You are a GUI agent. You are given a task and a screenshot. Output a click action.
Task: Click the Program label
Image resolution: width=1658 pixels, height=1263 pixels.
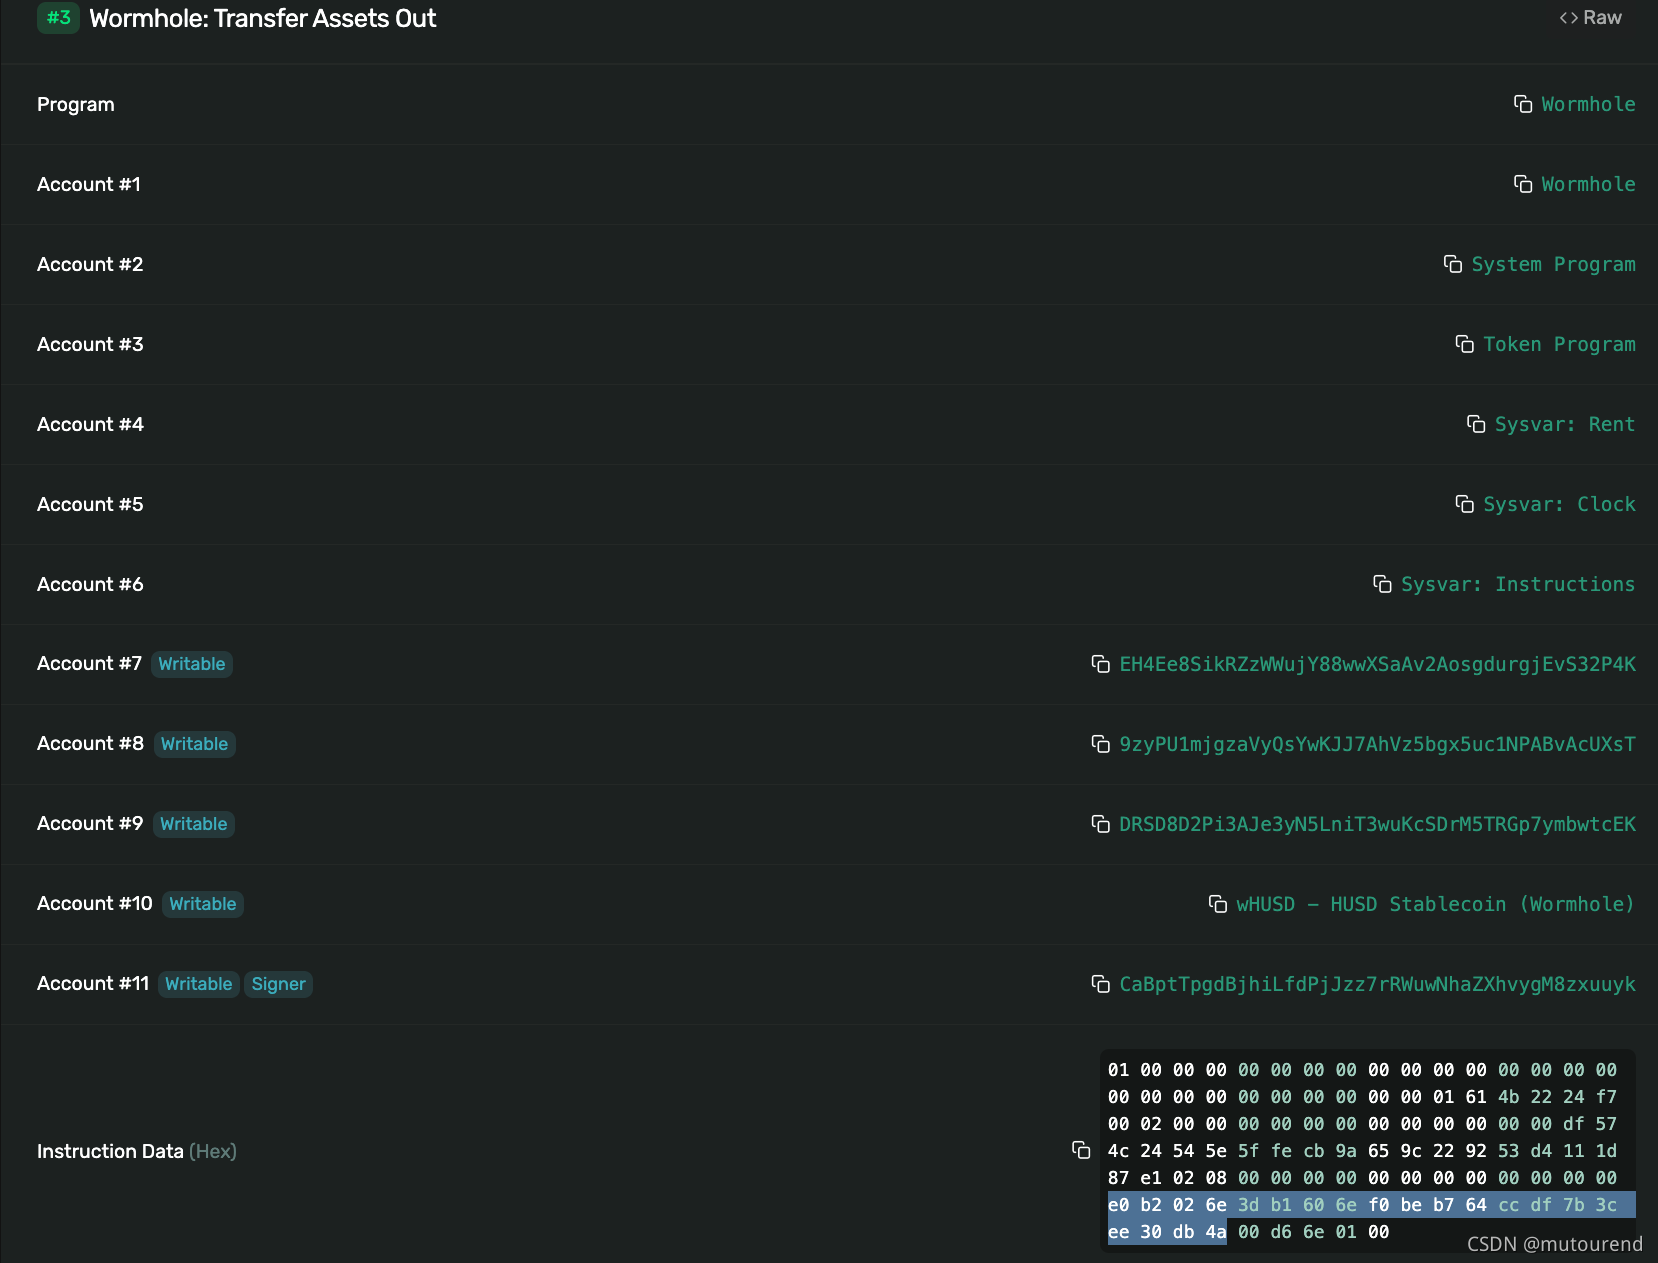point(76,104)
